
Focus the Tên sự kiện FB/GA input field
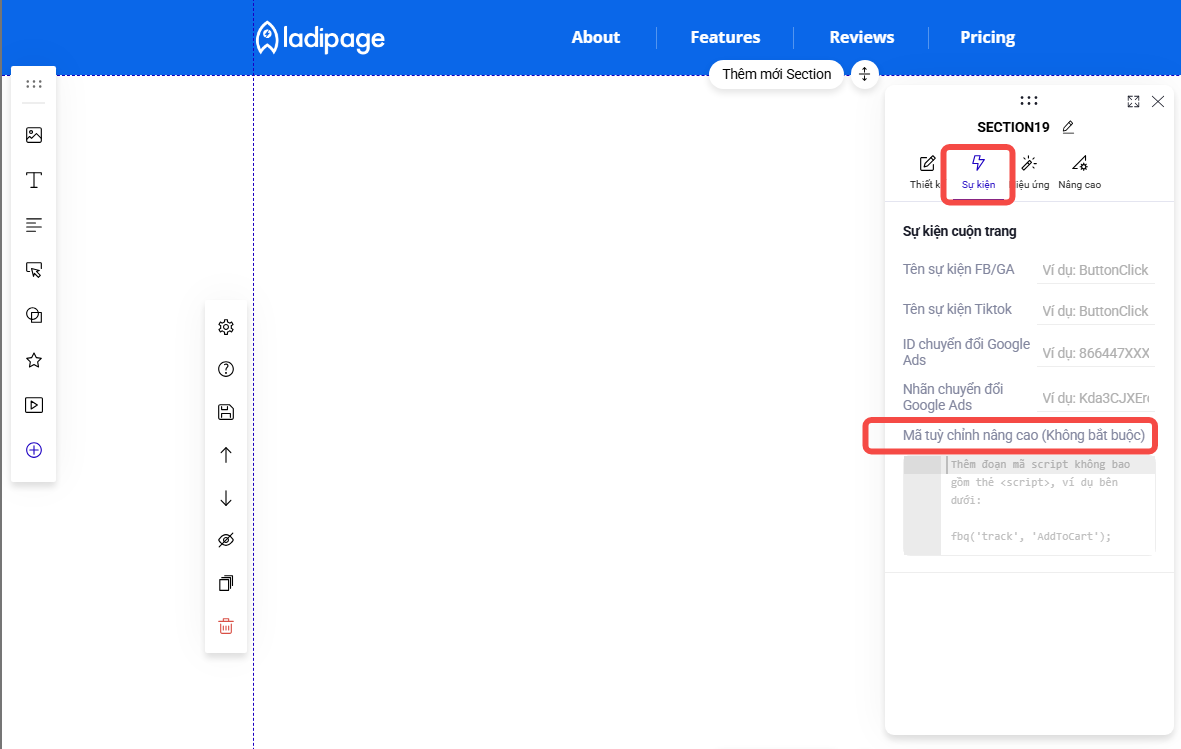coord(1096,270)
